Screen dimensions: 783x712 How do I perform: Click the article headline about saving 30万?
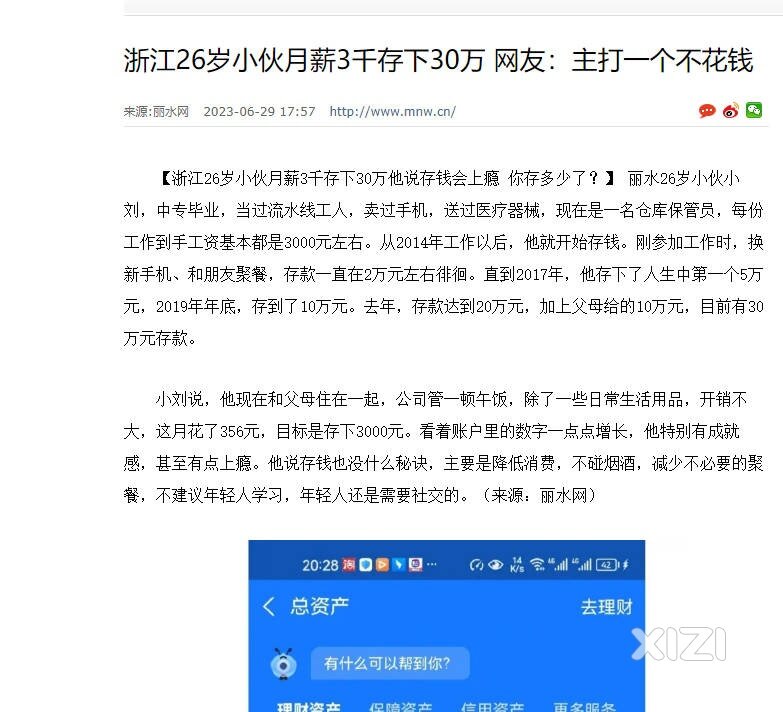pos(438,60)
